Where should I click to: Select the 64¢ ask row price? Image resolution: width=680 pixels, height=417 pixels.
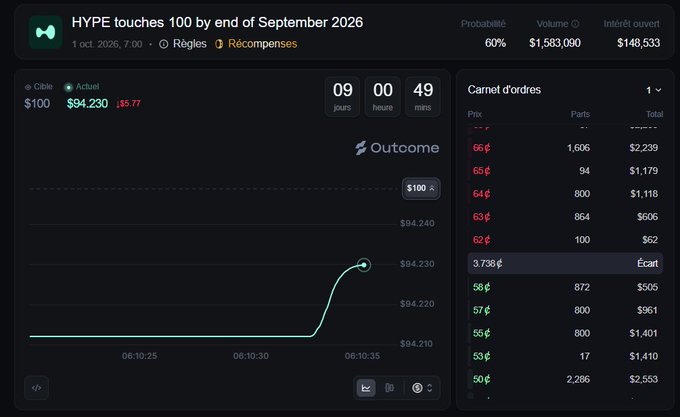[481, 194]
